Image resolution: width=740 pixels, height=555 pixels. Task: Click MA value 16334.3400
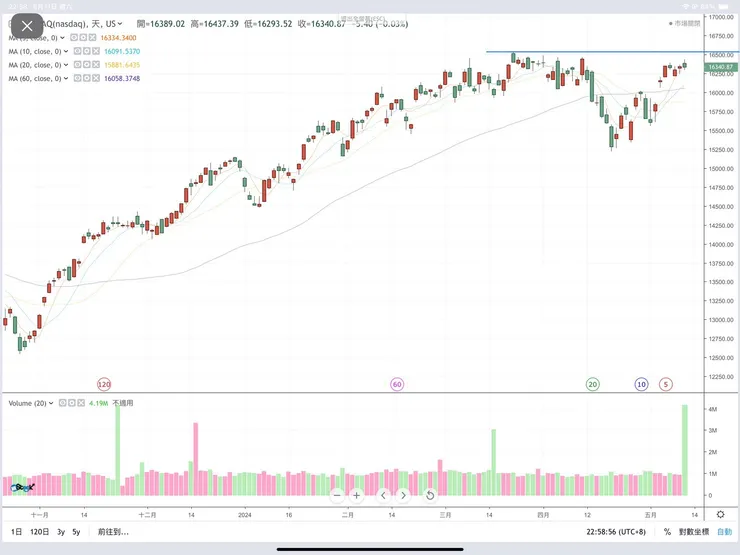[x=118, y=38]
